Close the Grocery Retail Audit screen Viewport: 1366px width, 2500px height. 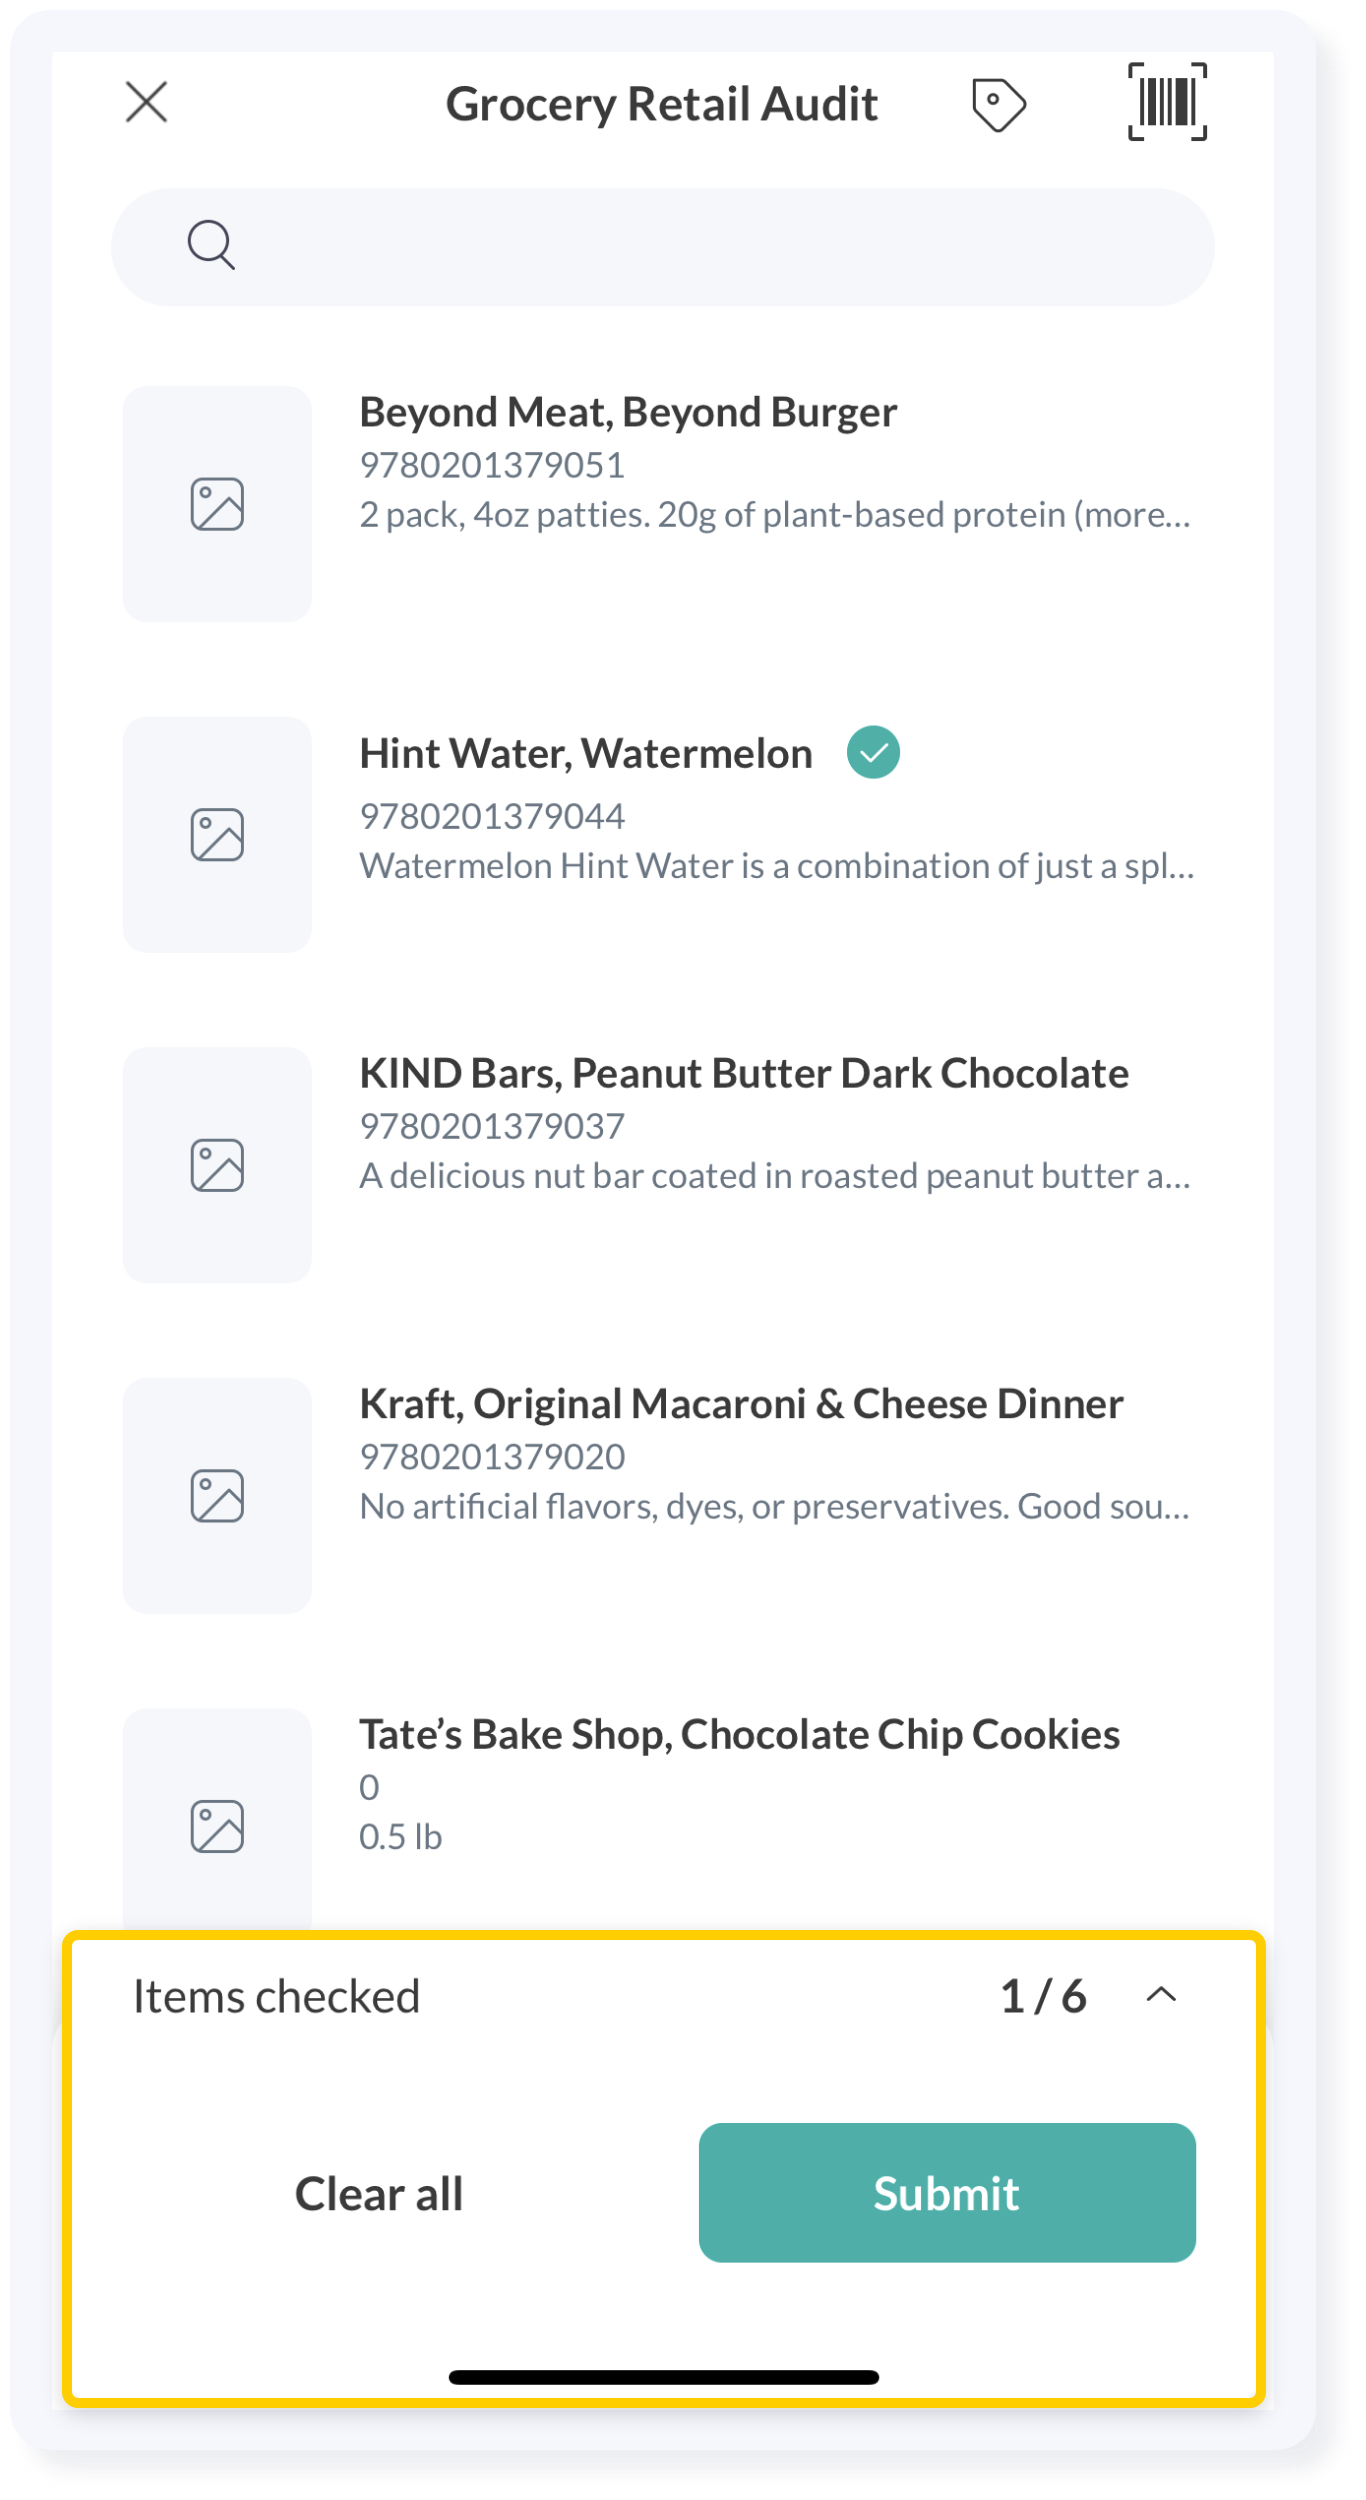click(x=146, y=102)
